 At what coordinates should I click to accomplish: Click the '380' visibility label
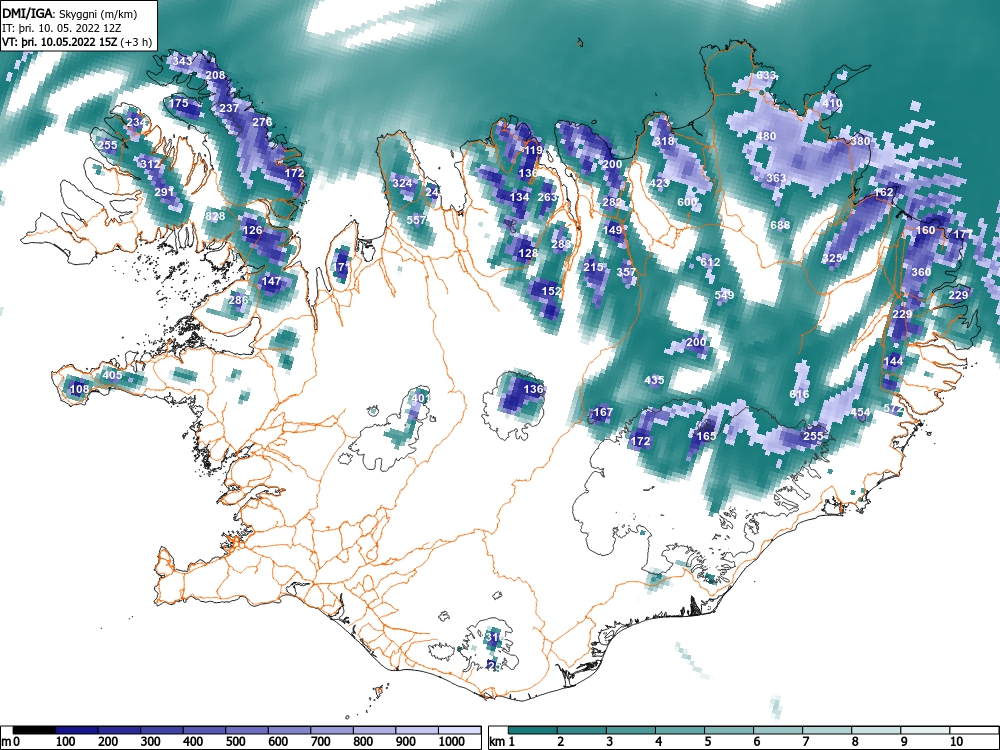tap(860, 142)
